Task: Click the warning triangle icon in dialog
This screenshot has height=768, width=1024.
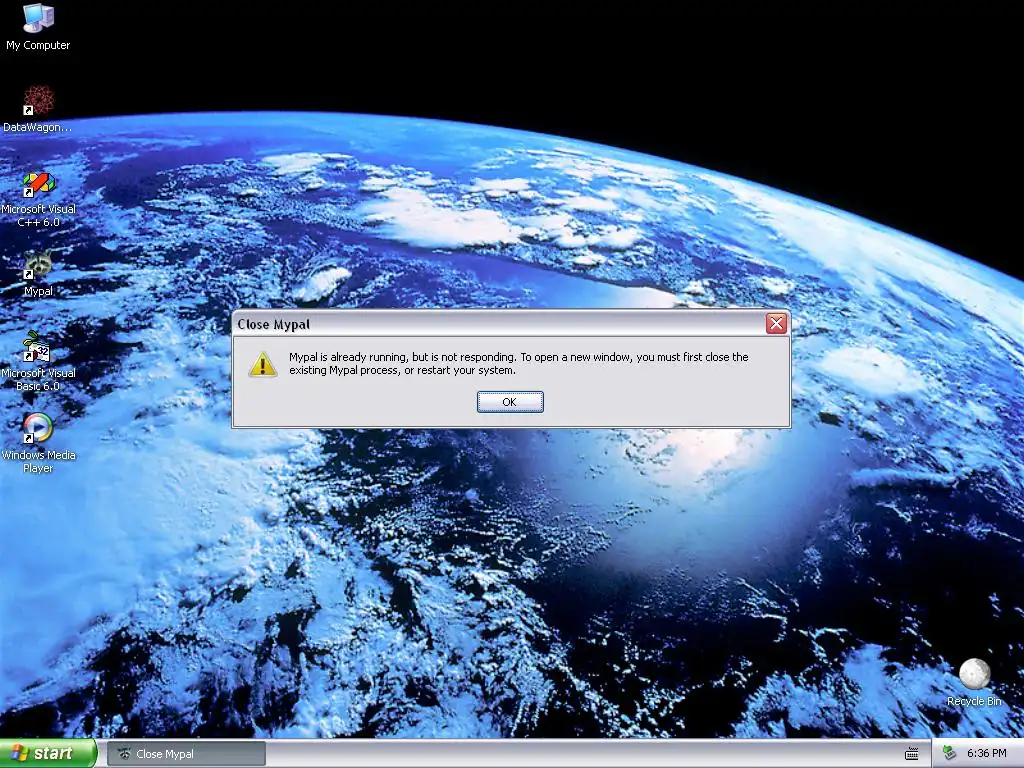Action: [x=263, y=364]
